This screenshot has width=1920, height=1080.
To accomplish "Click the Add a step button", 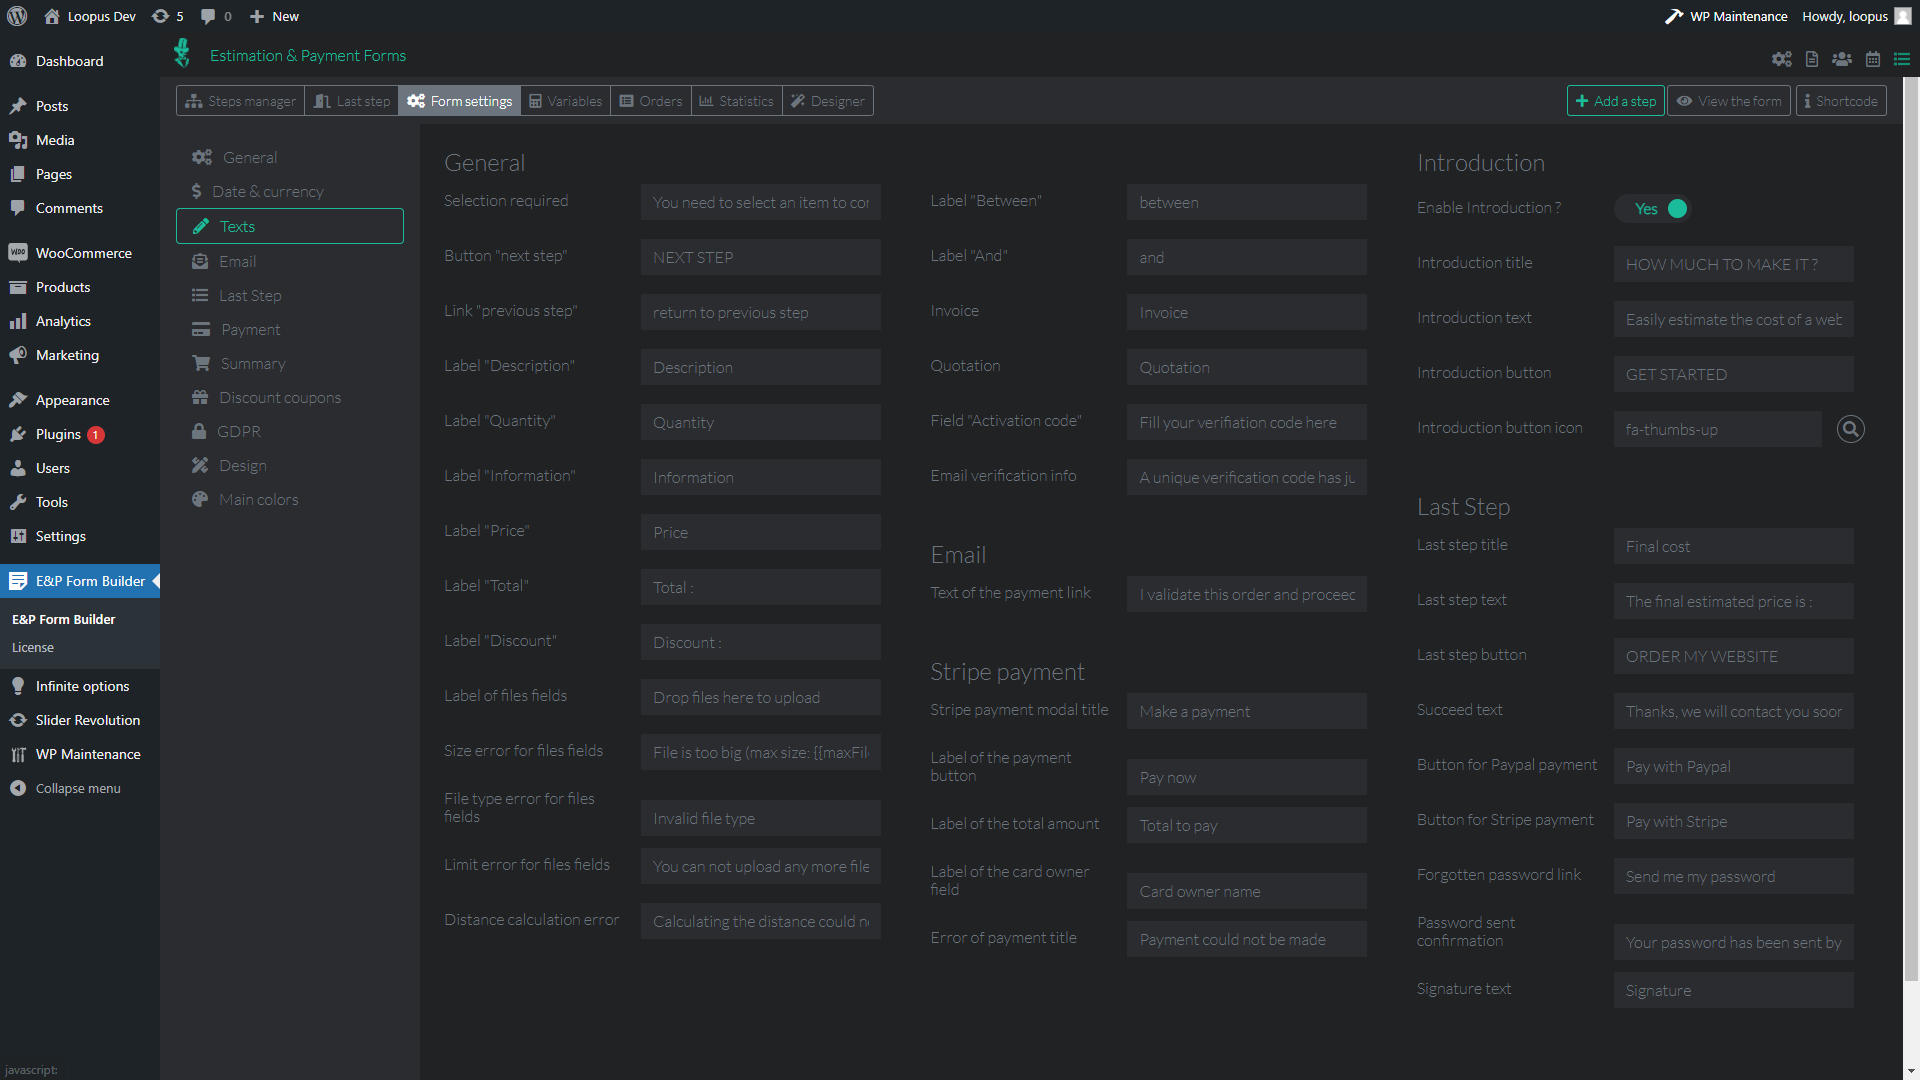I will 1615,101.
